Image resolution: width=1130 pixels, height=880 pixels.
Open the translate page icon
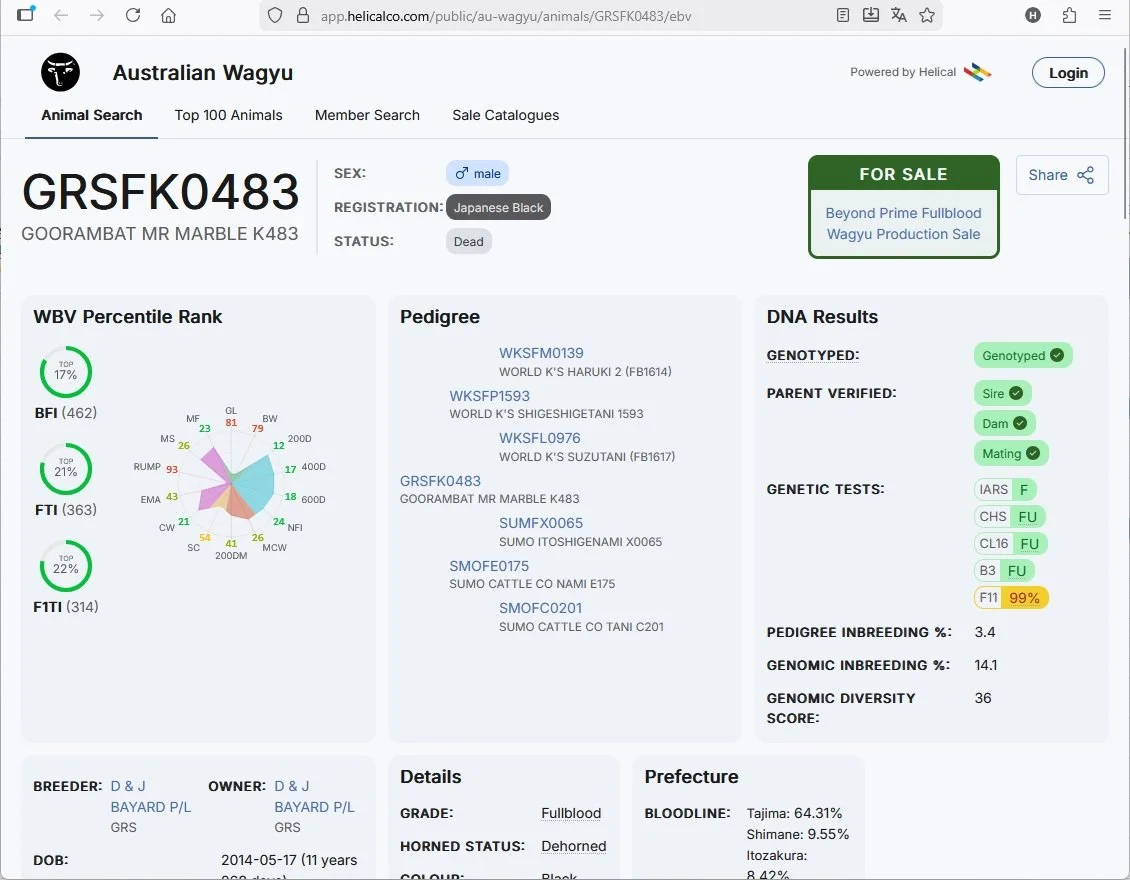(x=899, y=15)
